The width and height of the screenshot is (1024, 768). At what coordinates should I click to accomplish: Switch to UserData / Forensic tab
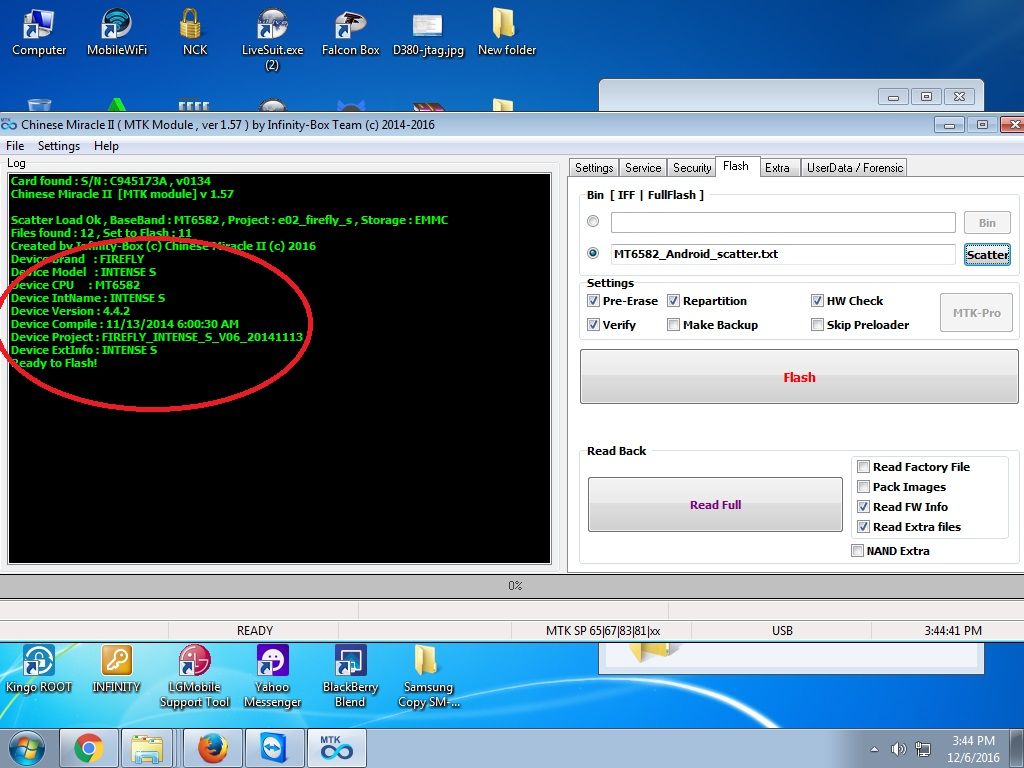854,168
